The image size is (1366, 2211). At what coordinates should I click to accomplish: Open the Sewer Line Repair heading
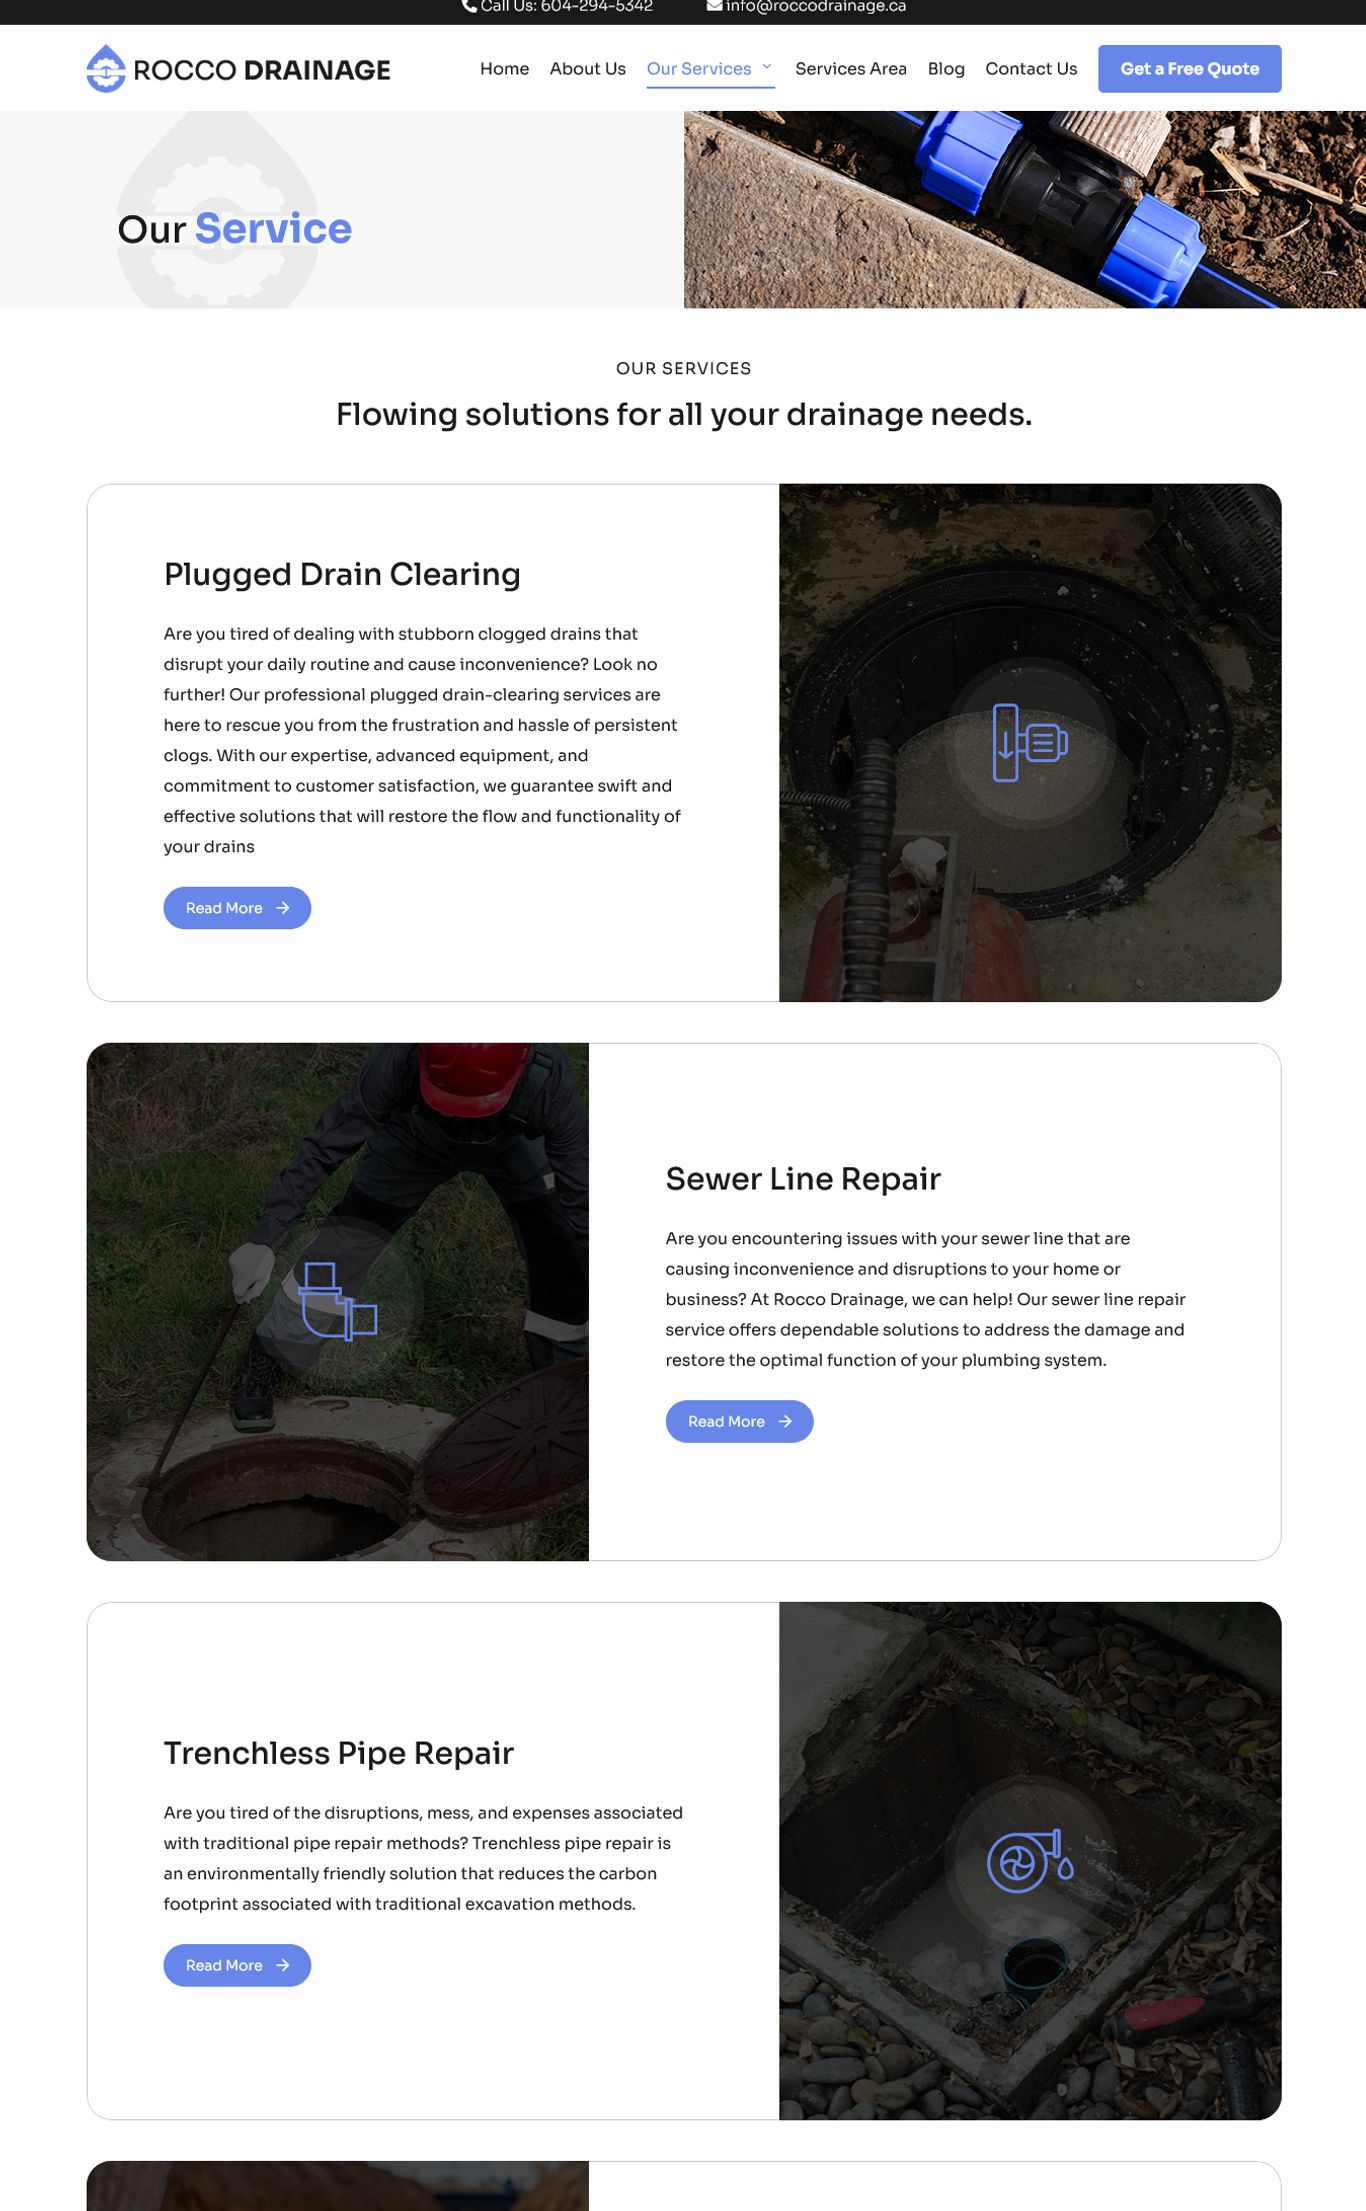[803, 1179]
